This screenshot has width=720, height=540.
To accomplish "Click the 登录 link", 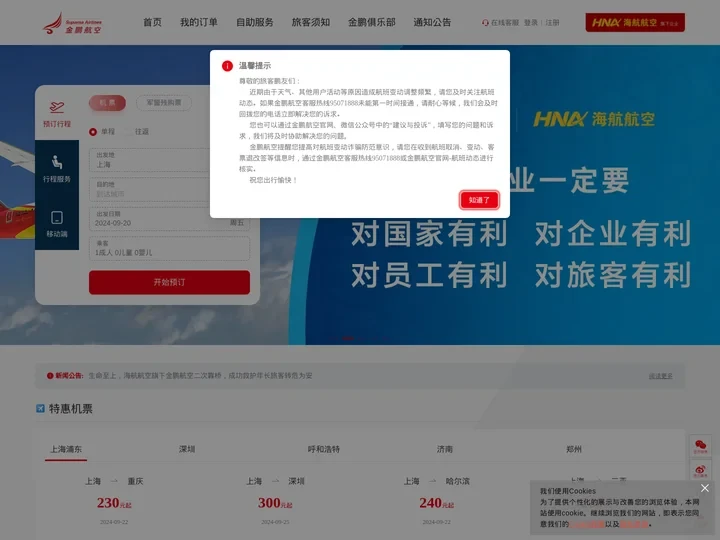I will pyautogui.click(x=530, y=22).
